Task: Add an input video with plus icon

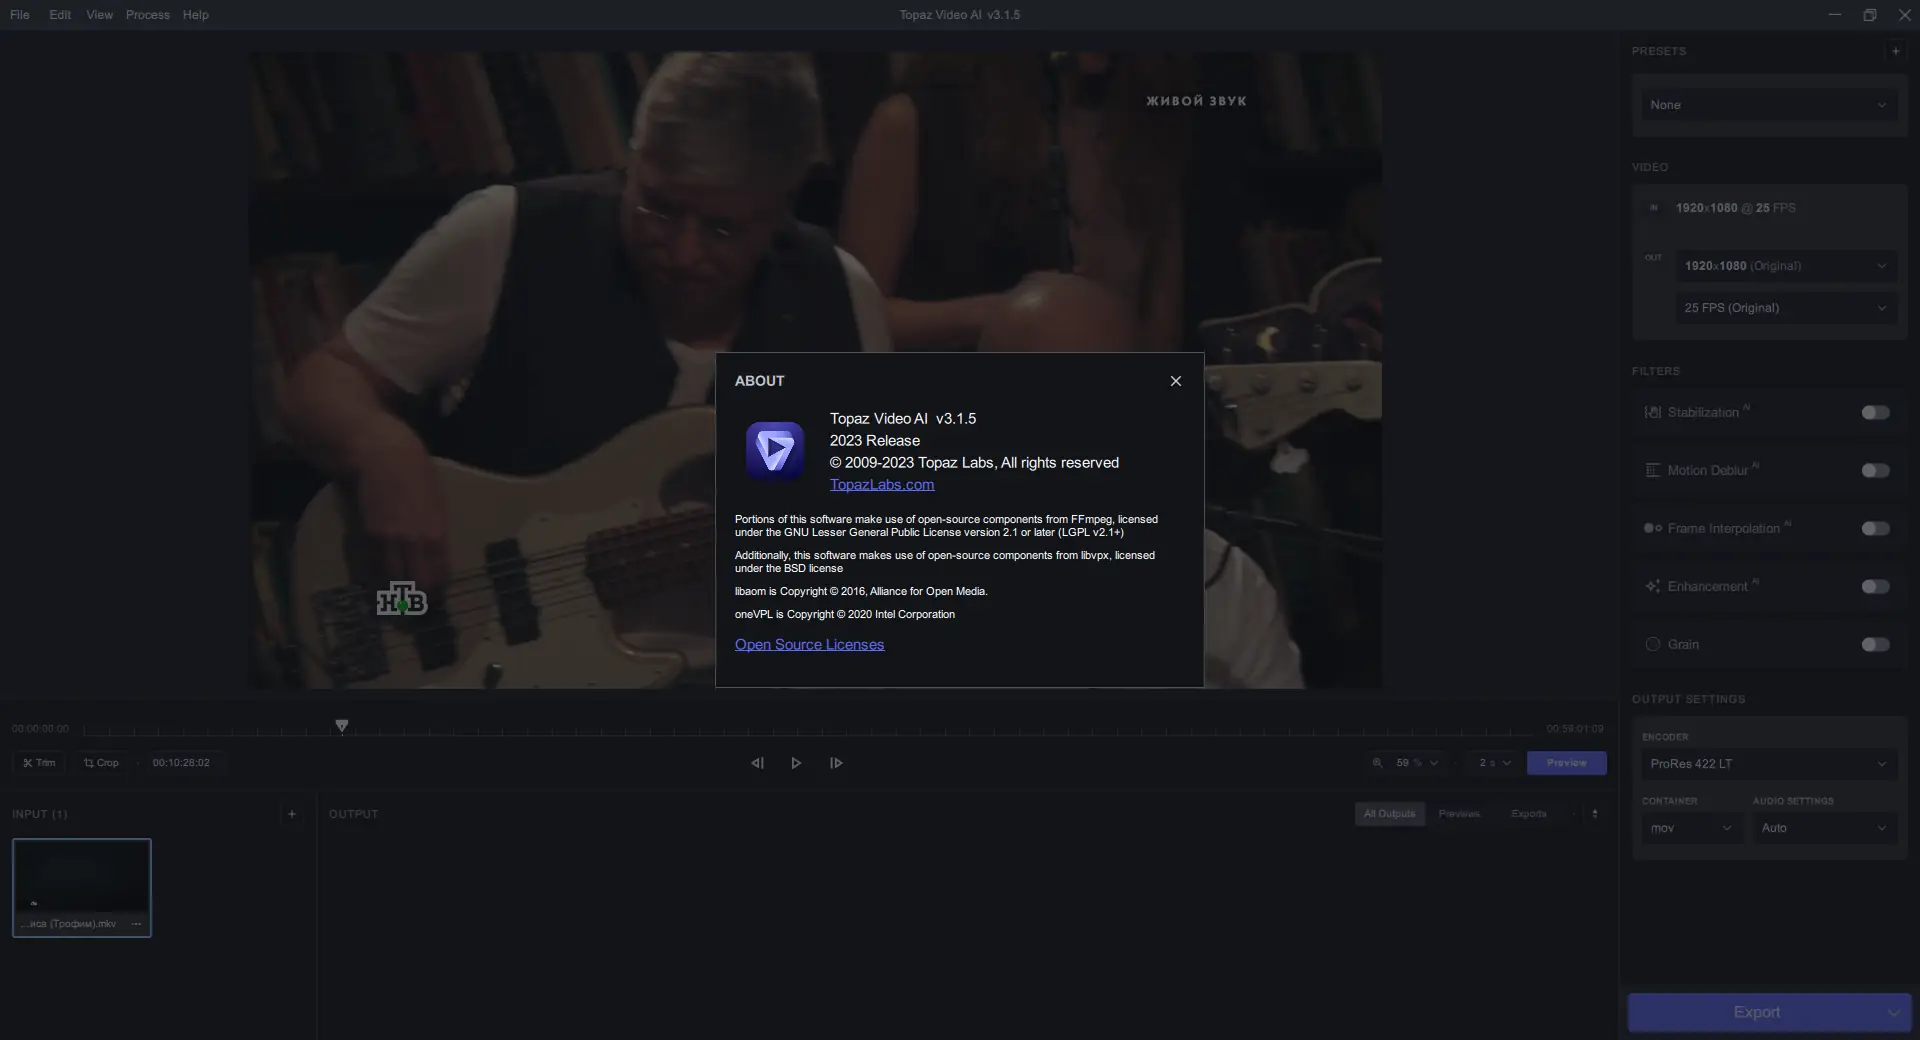Action: (292, 814)
